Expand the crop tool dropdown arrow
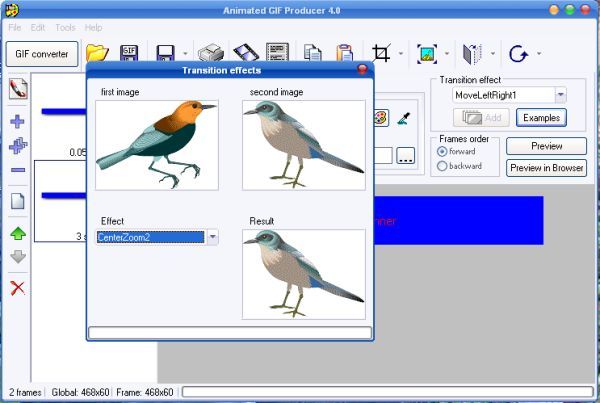 pos(401,53)
